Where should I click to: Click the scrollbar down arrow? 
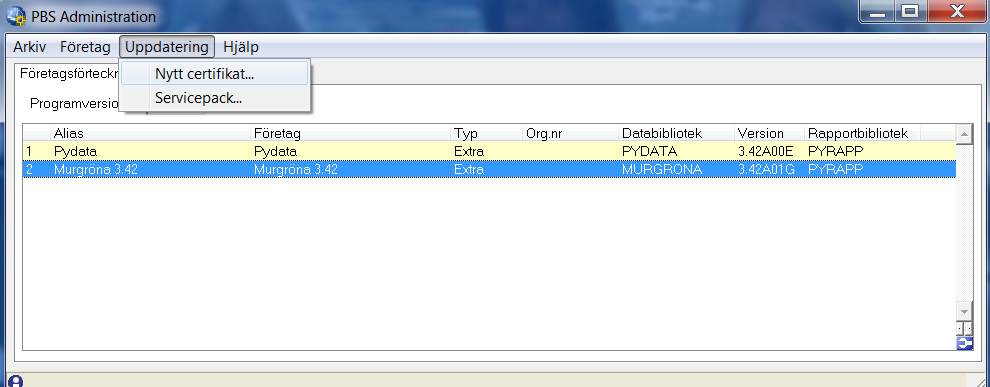pos(964,312)
